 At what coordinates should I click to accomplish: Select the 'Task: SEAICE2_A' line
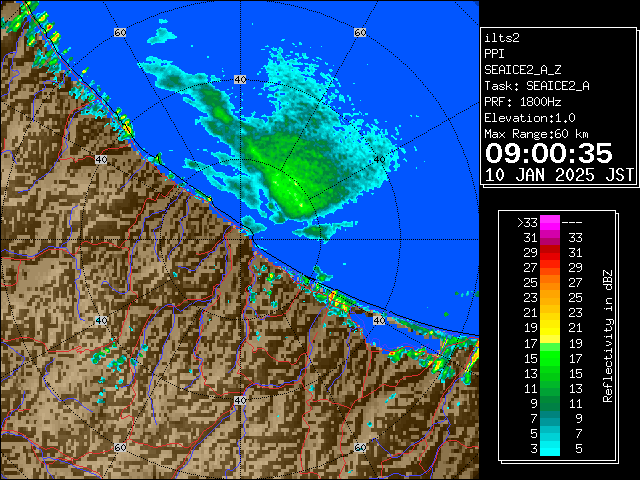pyautogui.click(x=537, y=86)
